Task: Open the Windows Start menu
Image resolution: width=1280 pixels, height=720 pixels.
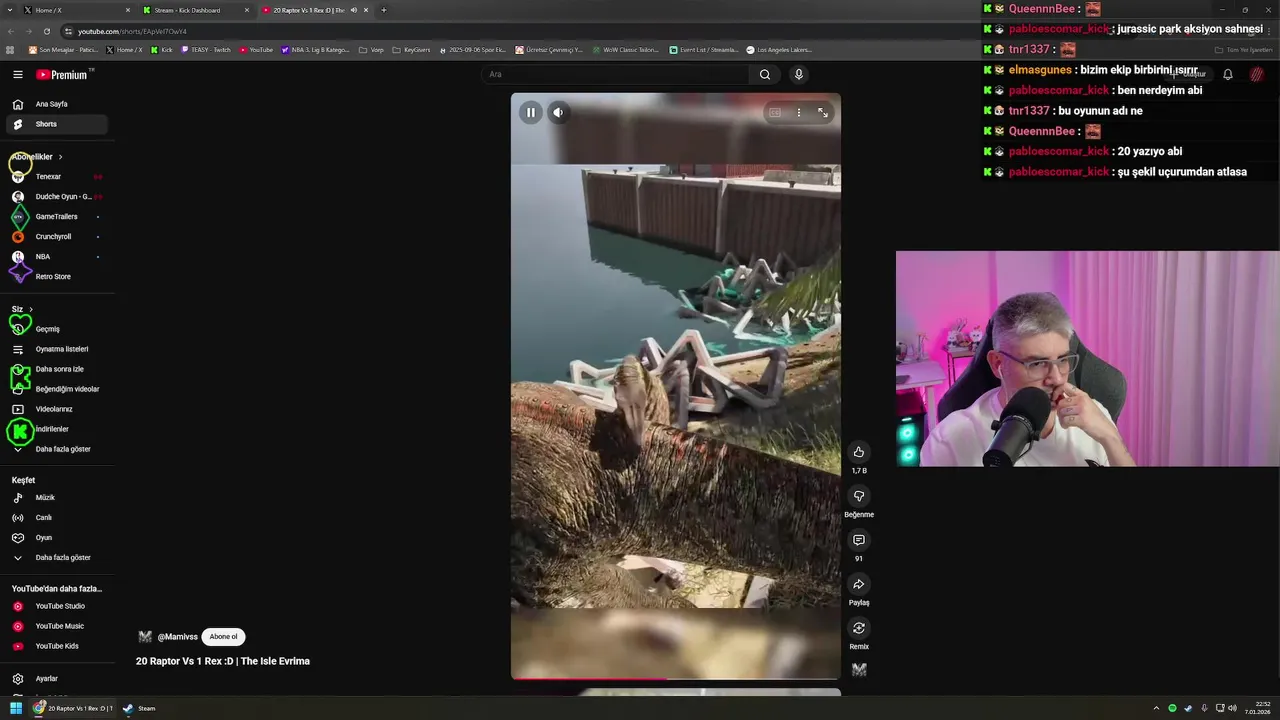Action: (16, 708)
